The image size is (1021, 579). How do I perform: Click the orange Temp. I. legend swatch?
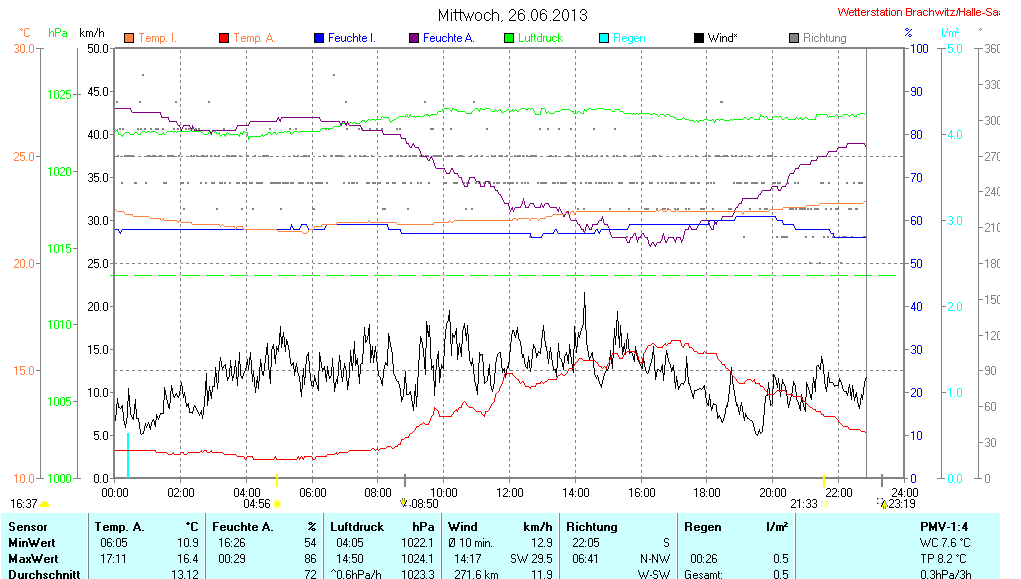(129, 38)
